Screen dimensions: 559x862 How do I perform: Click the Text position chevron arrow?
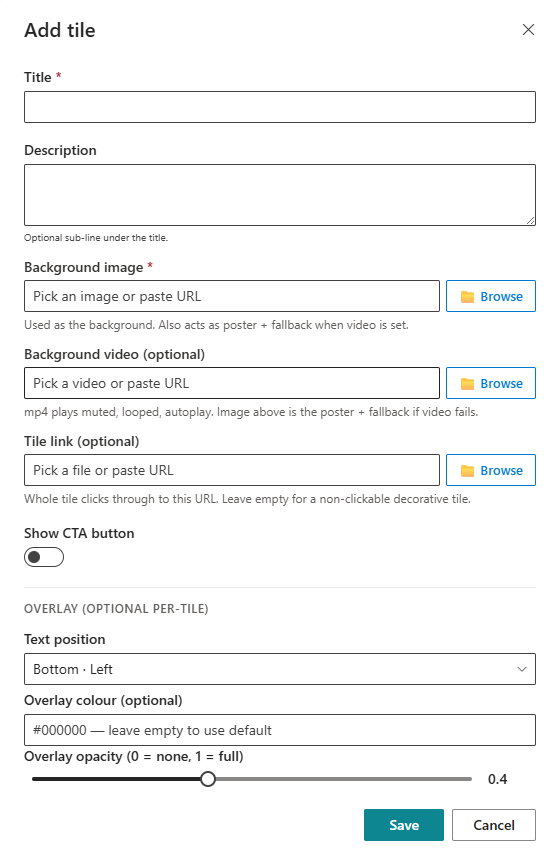pyautogui.click(x=522, y=669)
